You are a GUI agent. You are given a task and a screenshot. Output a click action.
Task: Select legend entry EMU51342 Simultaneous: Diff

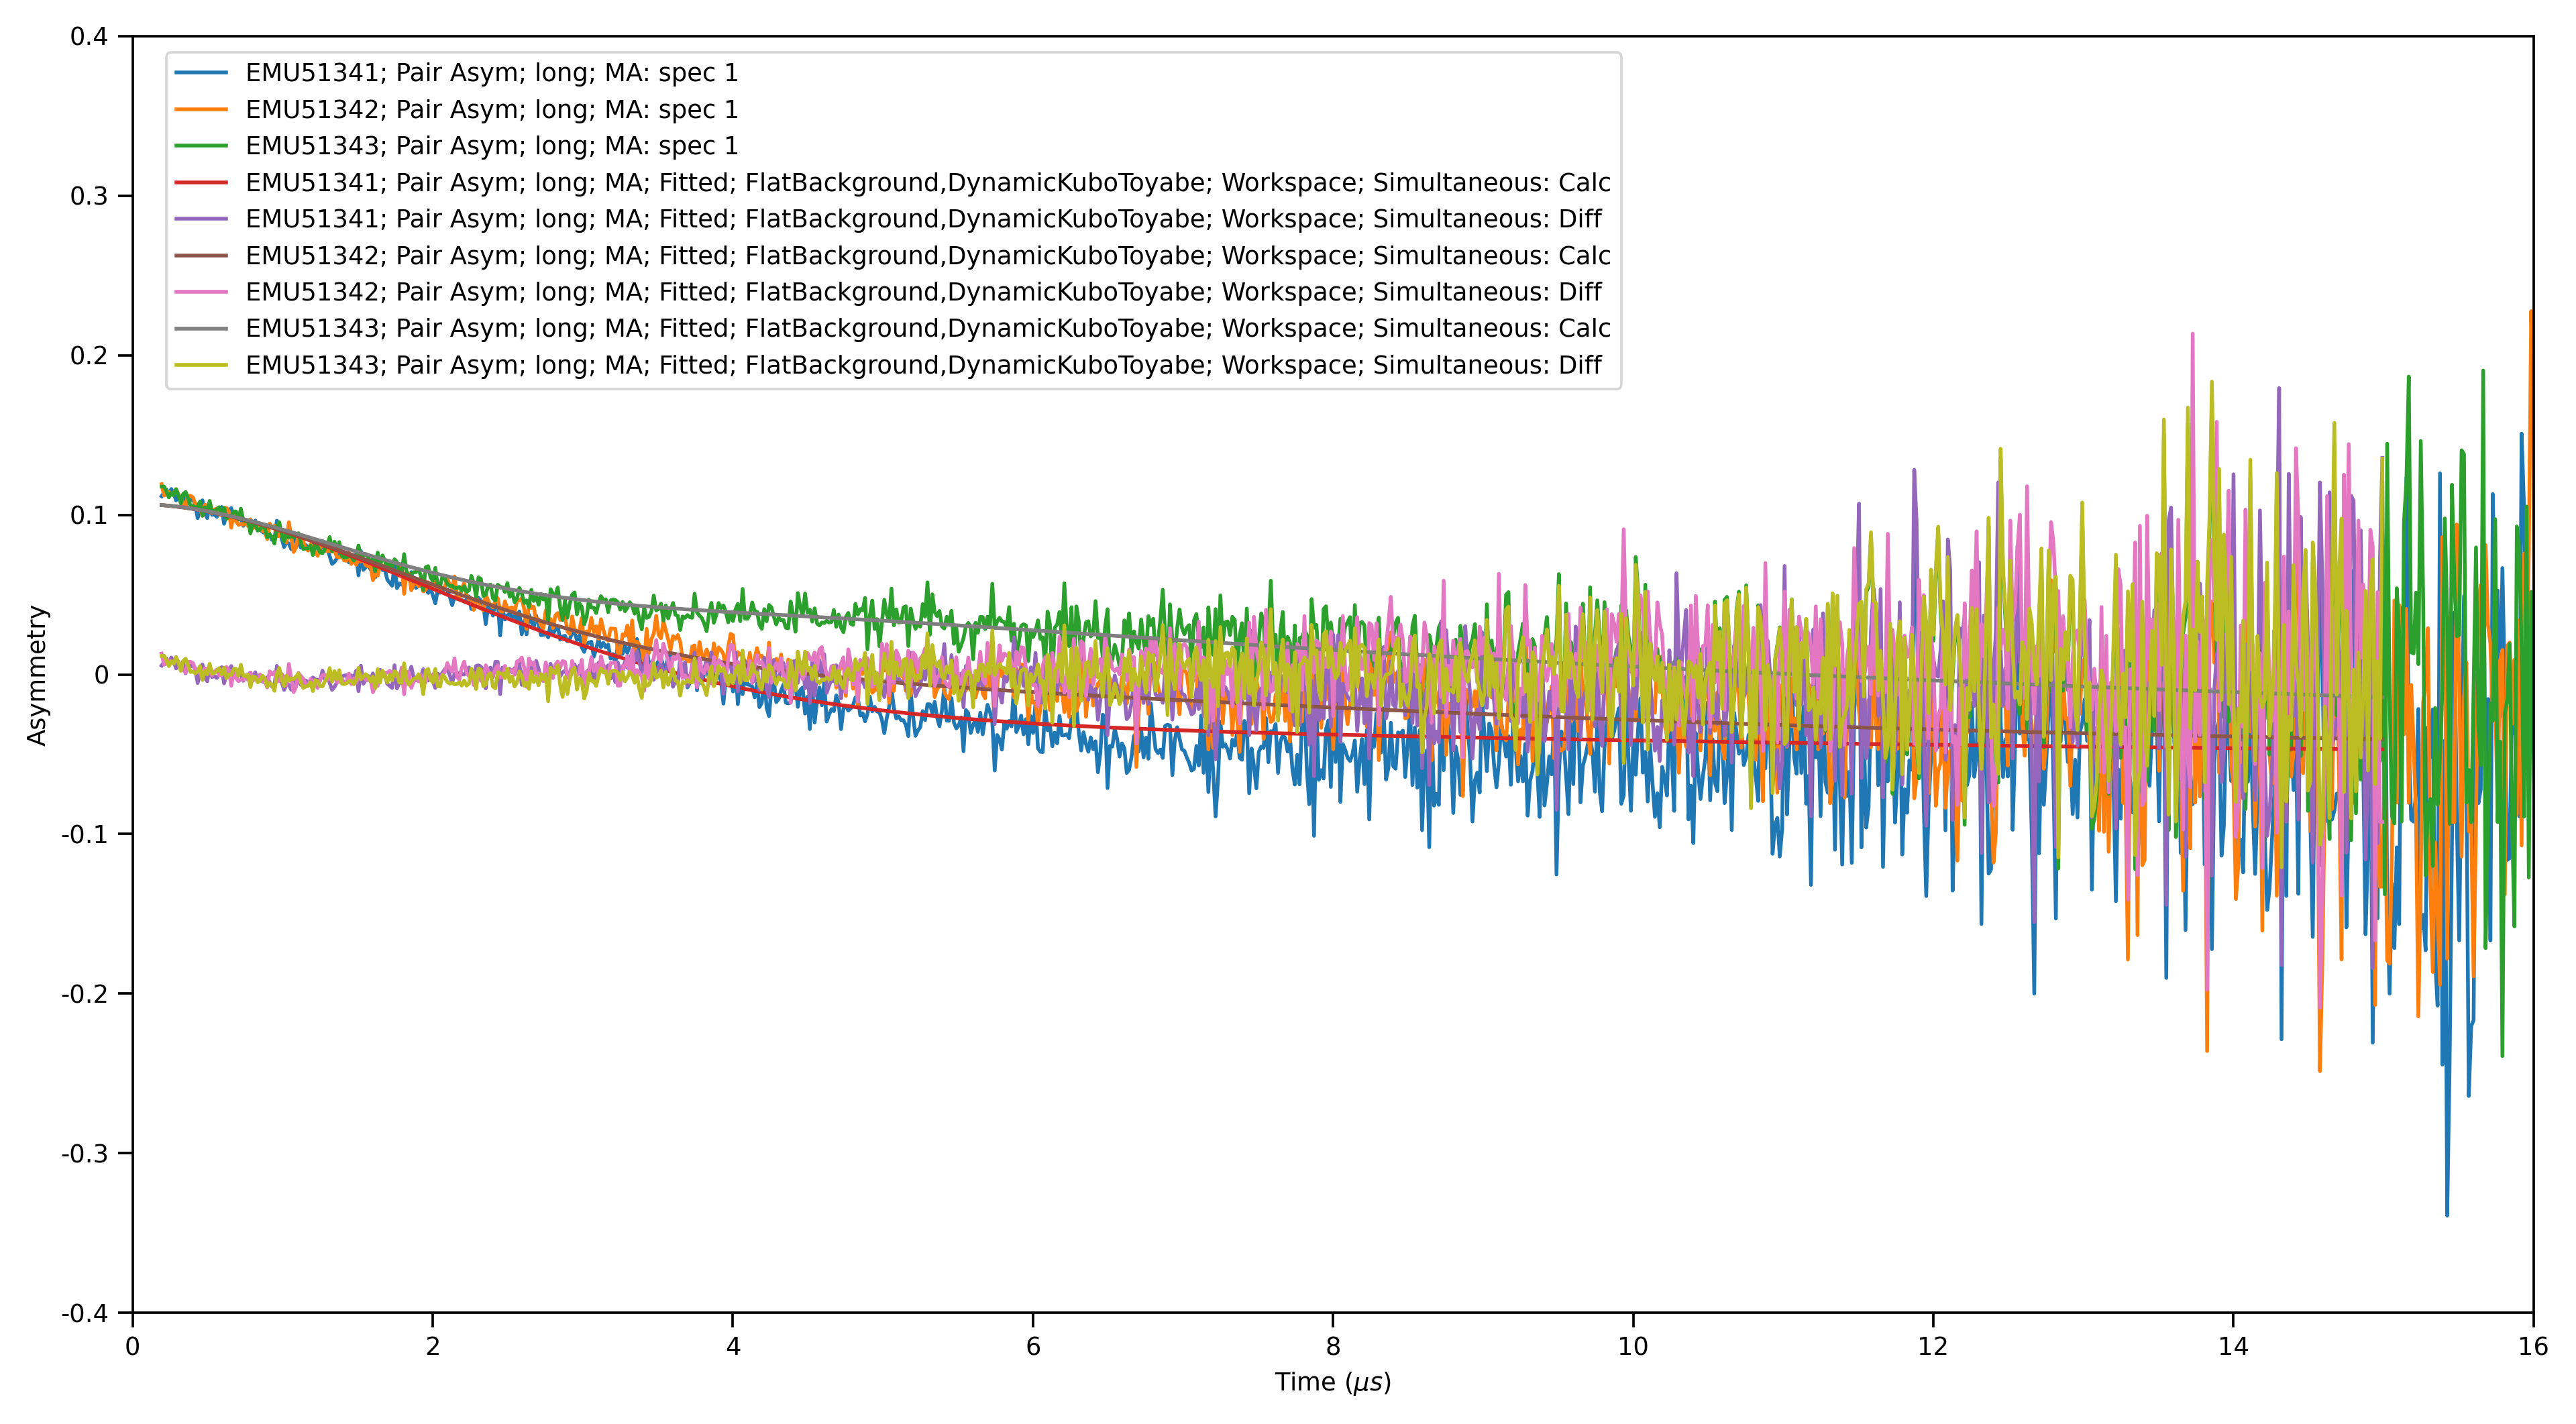(x=889, y=292)
